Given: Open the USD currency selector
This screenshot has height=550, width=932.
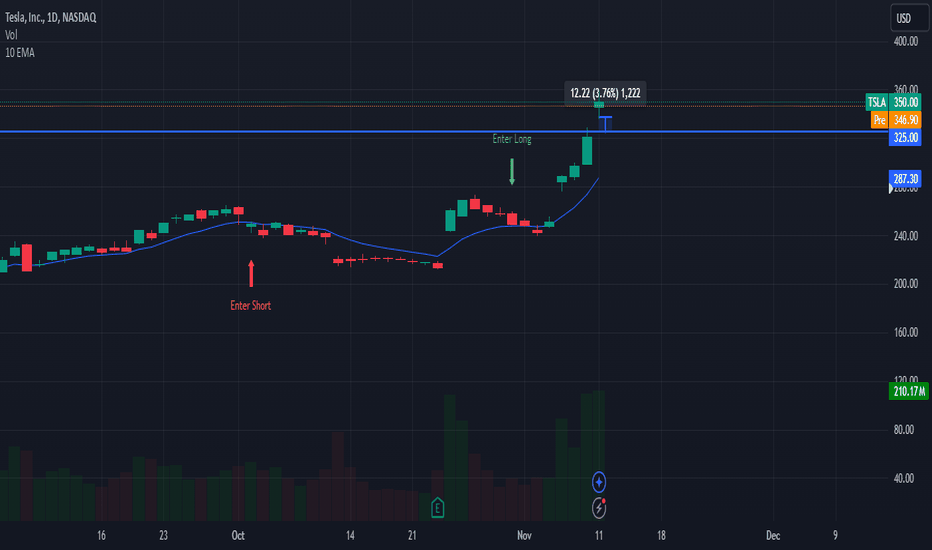Looking at the screenshot, I should coord(909,18).
